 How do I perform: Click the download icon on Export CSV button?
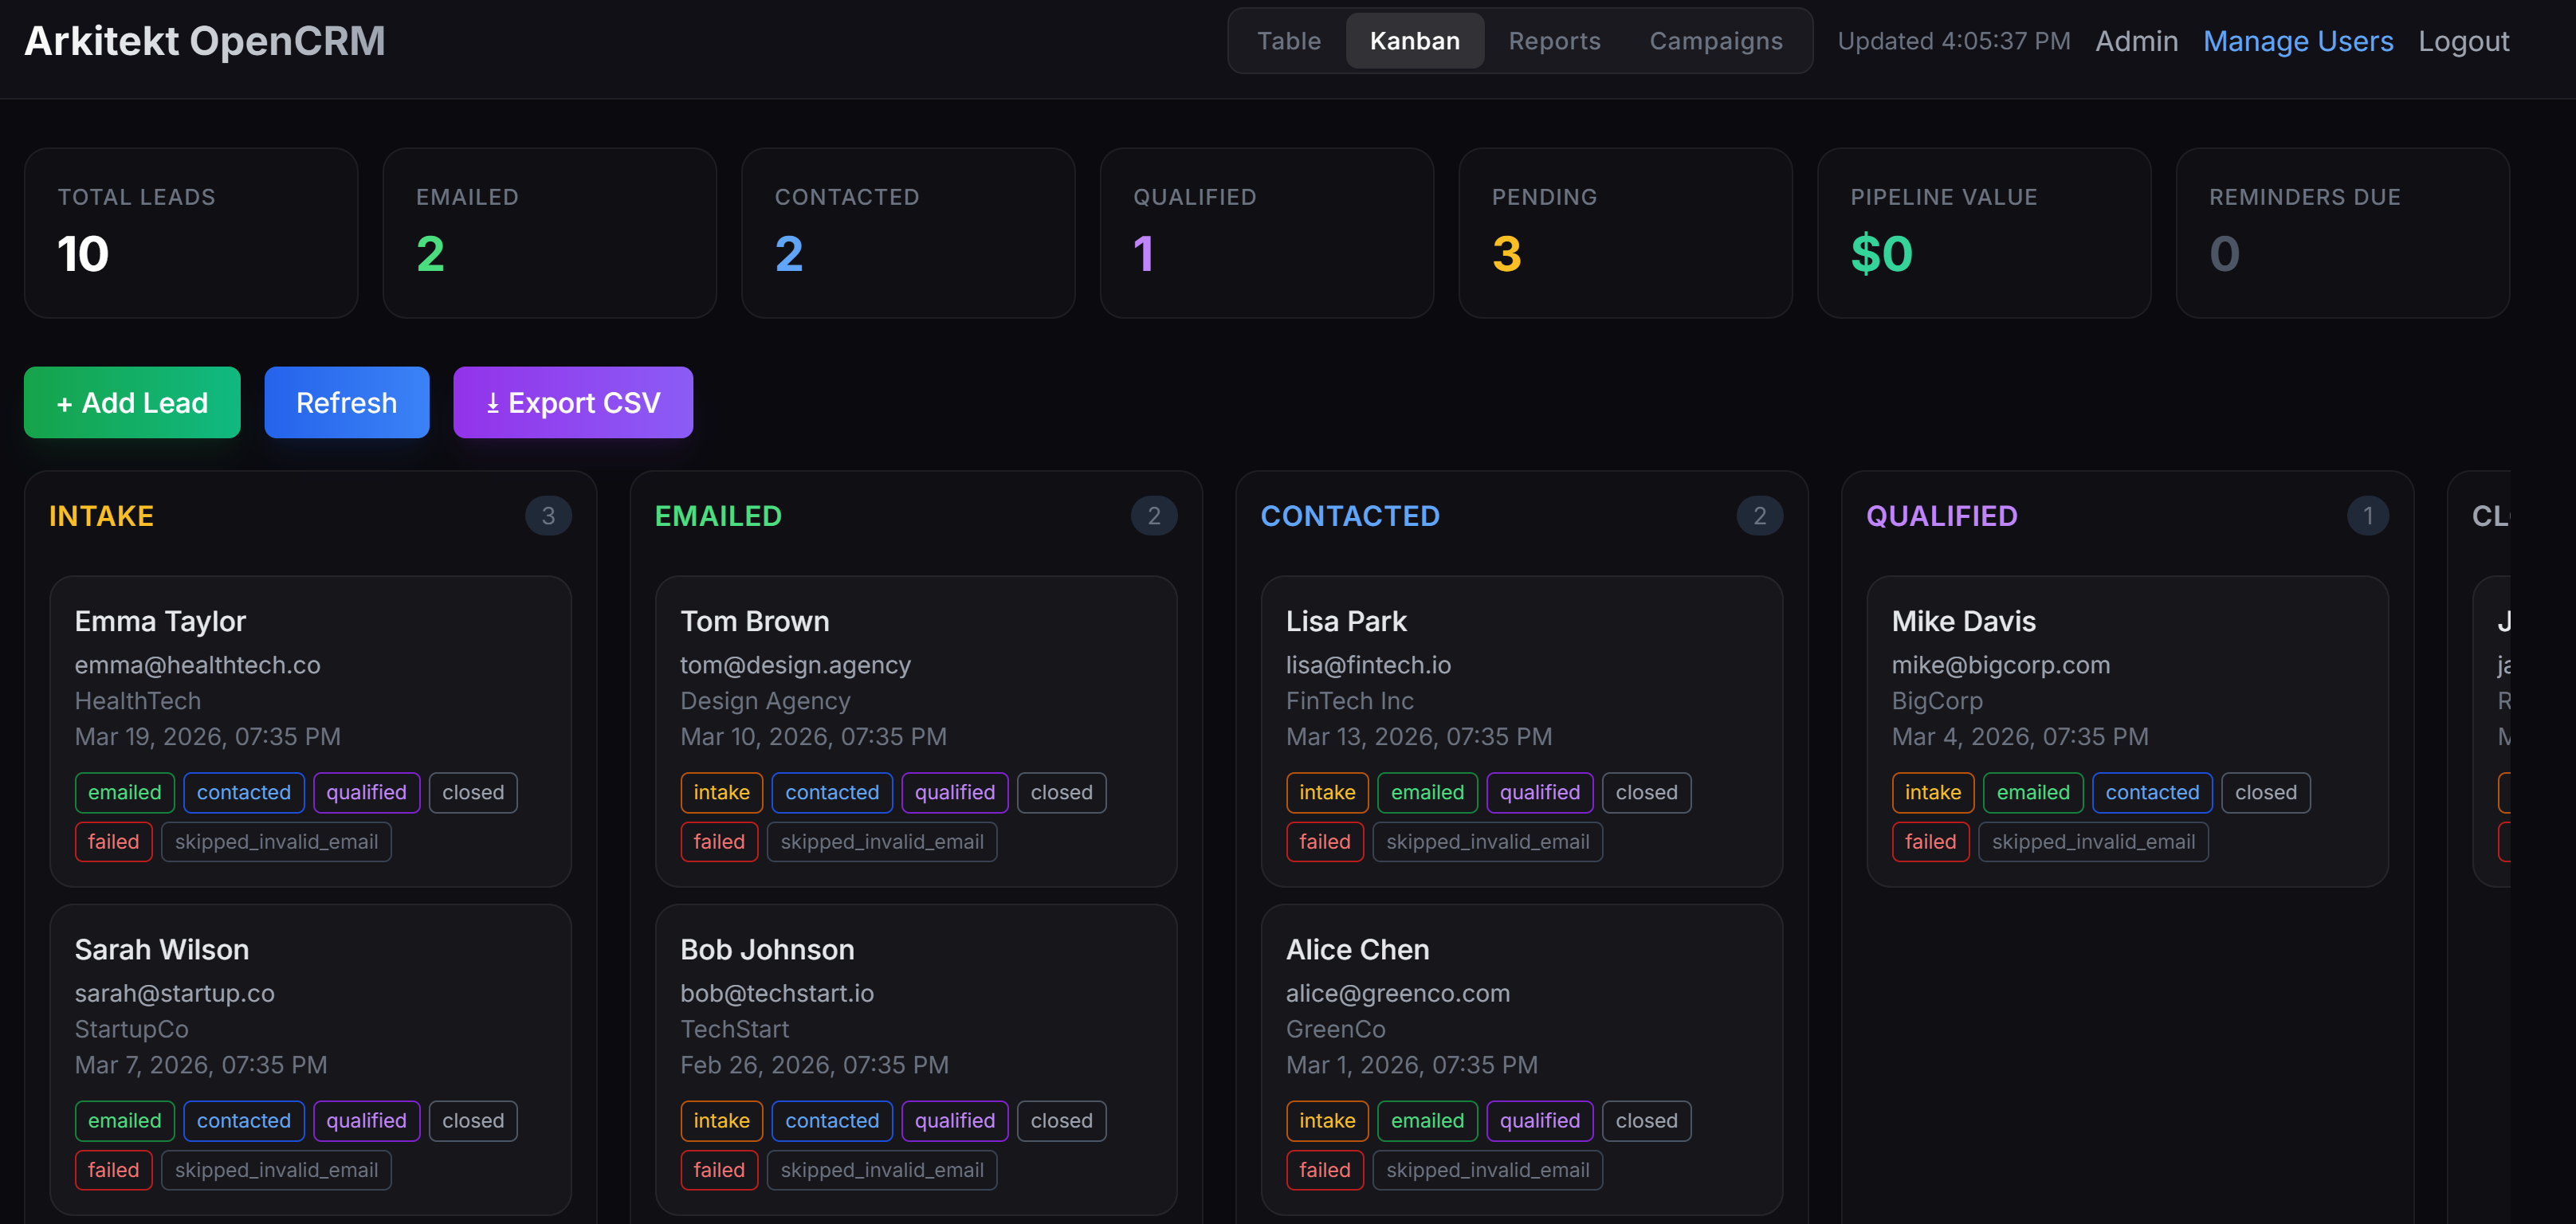point(493,403)
